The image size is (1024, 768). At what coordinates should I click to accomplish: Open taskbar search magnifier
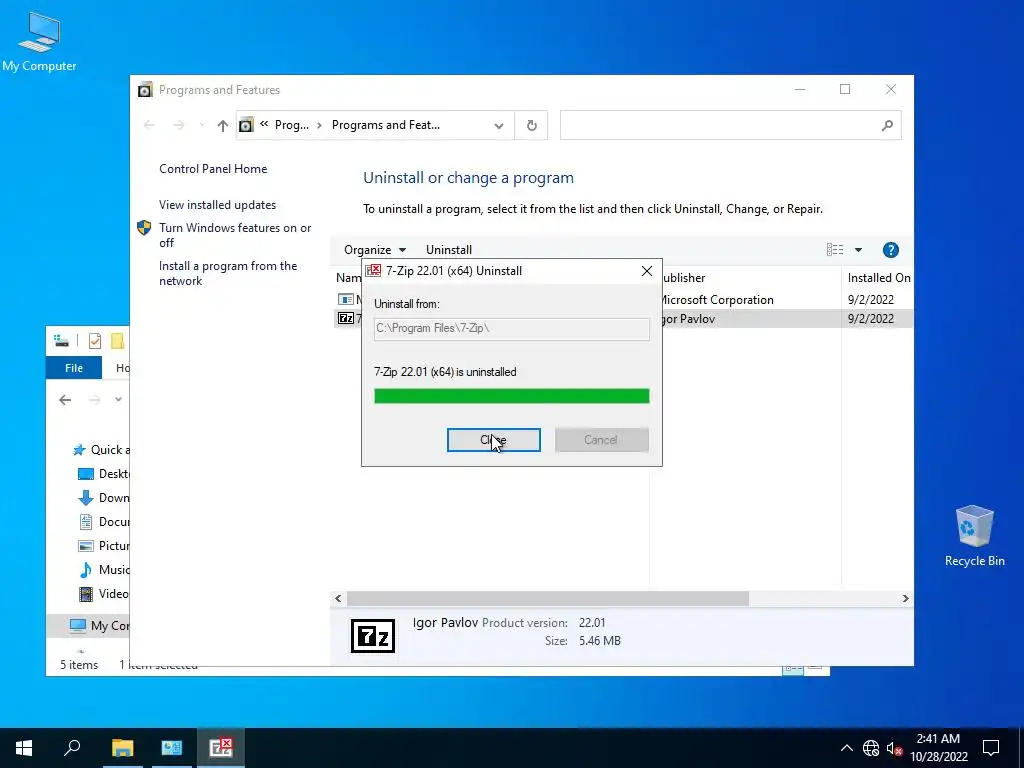click(x=72, y=748)
